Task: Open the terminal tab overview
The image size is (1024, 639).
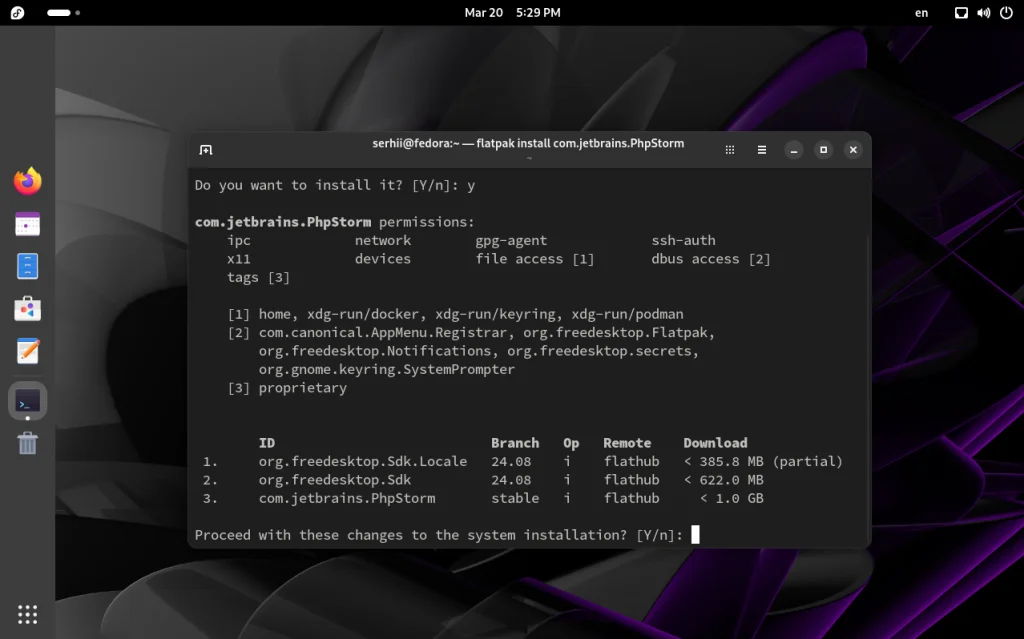Action: (x=730, y=149)
